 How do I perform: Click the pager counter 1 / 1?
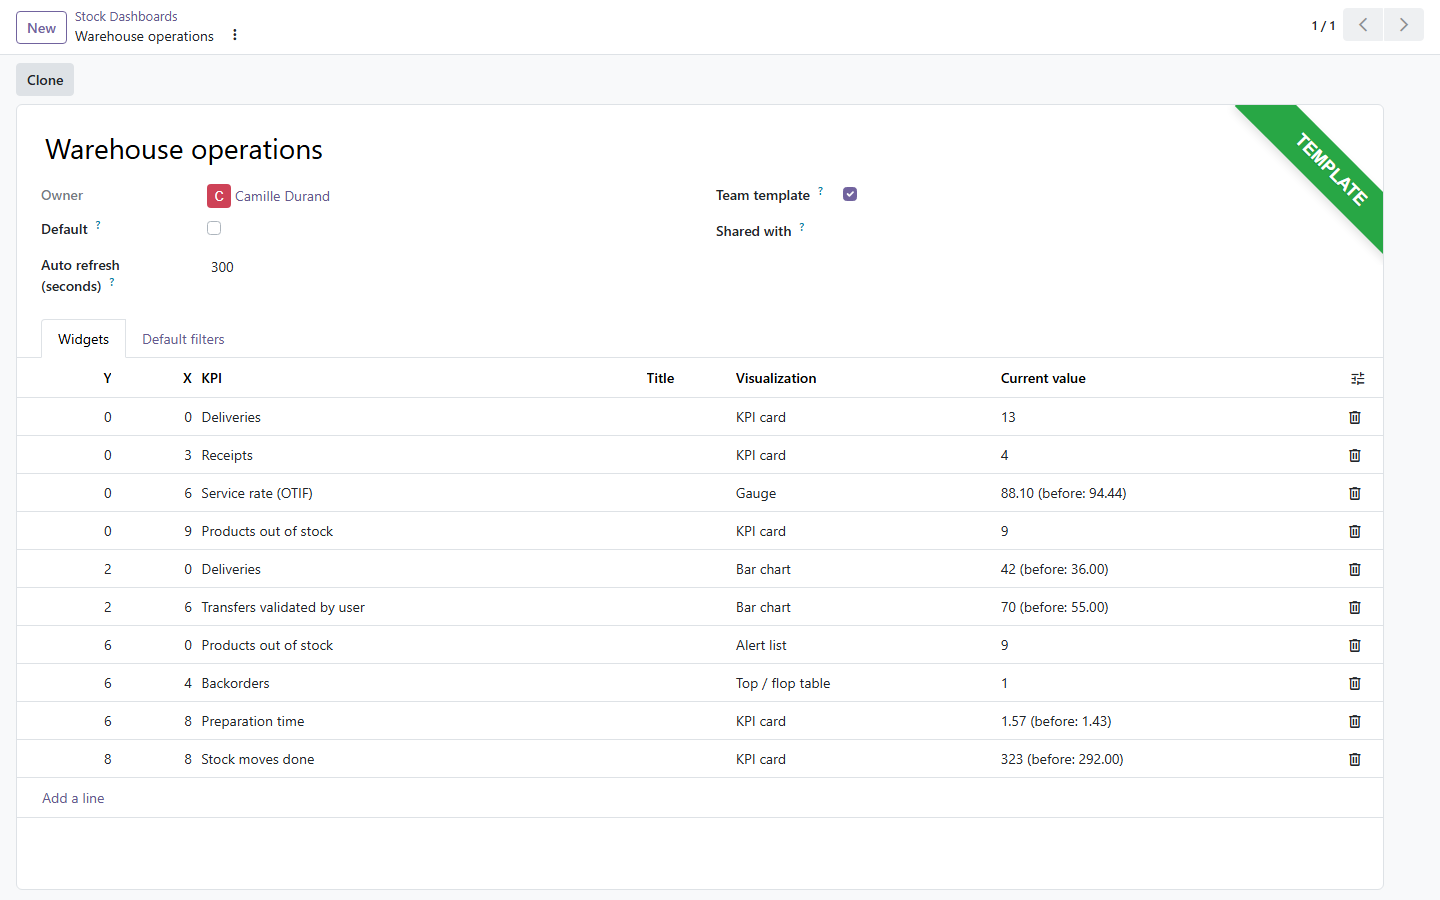(x=1323, y=26)
